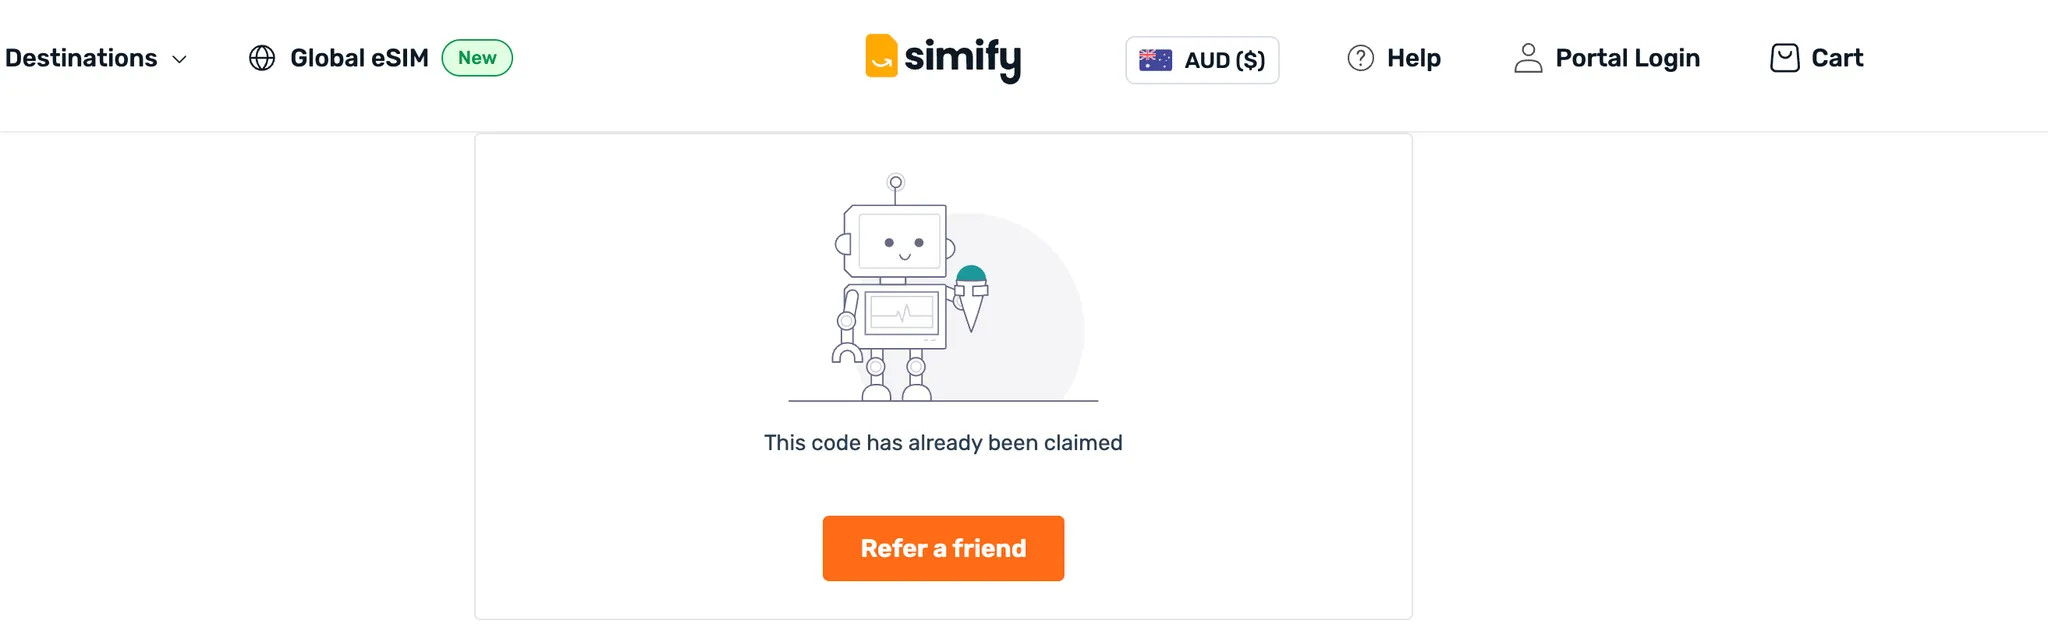Expand the Destinations chevron arrow
The width and height of the screenshot is (2048, 632).
click(180, 60)
